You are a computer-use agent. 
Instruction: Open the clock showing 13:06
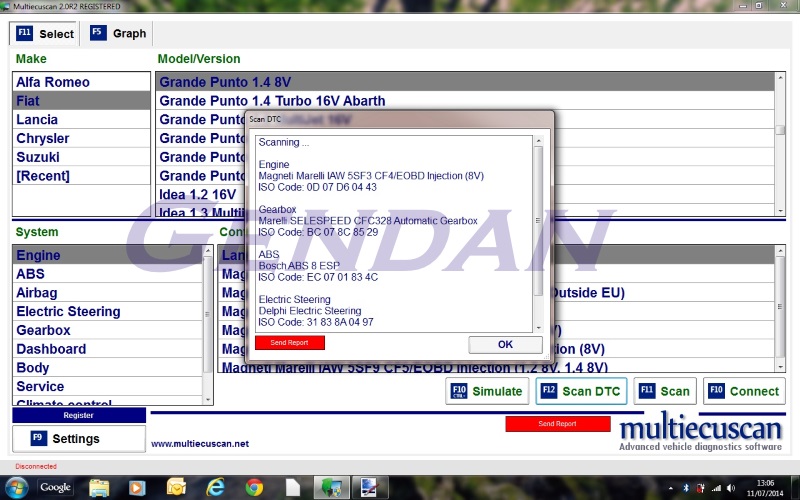tap(765, 488)
